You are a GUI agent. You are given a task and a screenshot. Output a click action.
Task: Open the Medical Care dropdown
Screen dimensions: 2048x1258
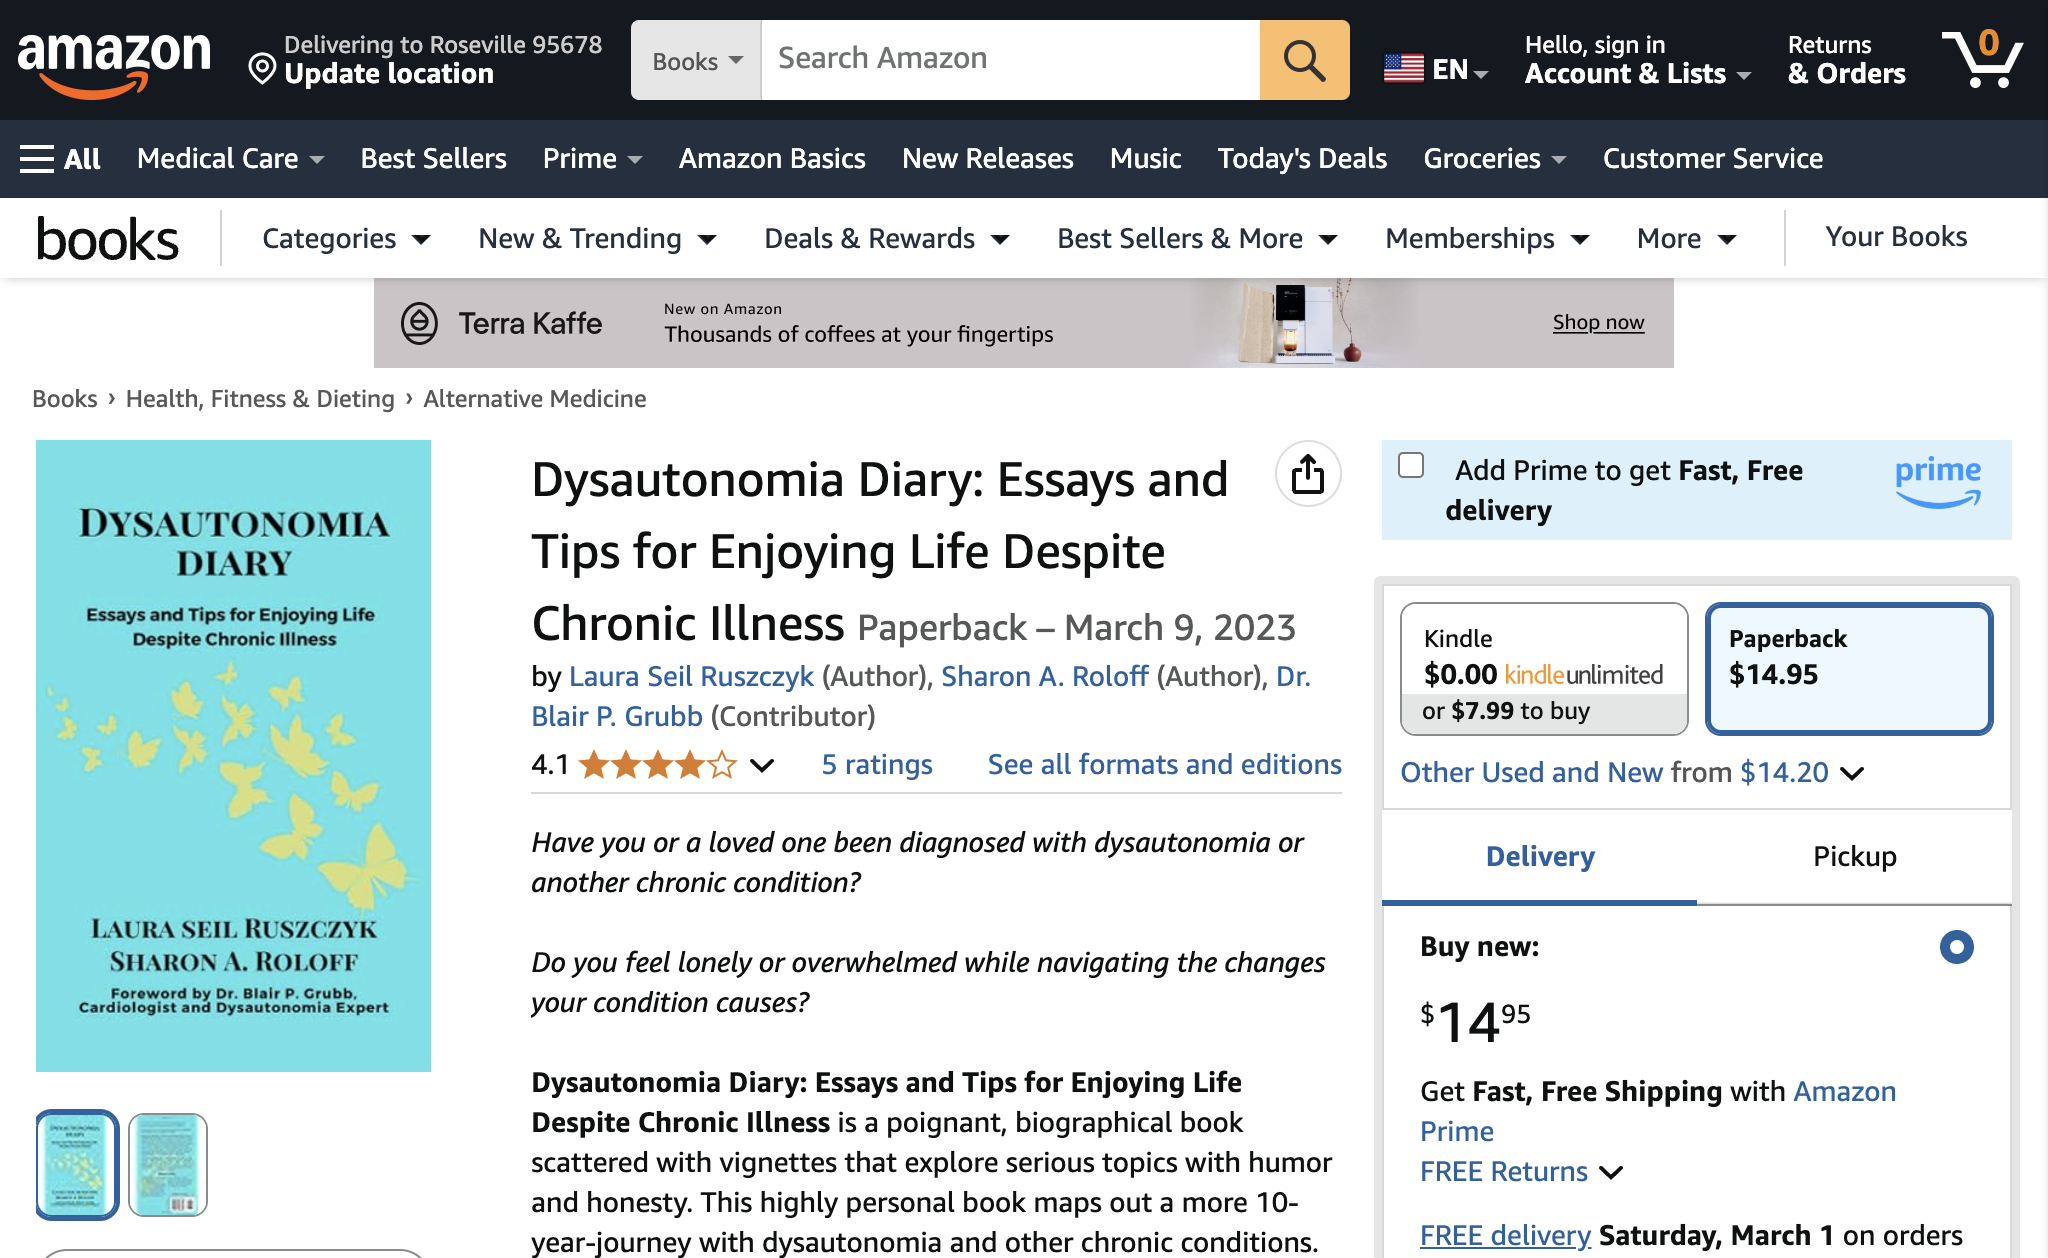click(230, 159)
